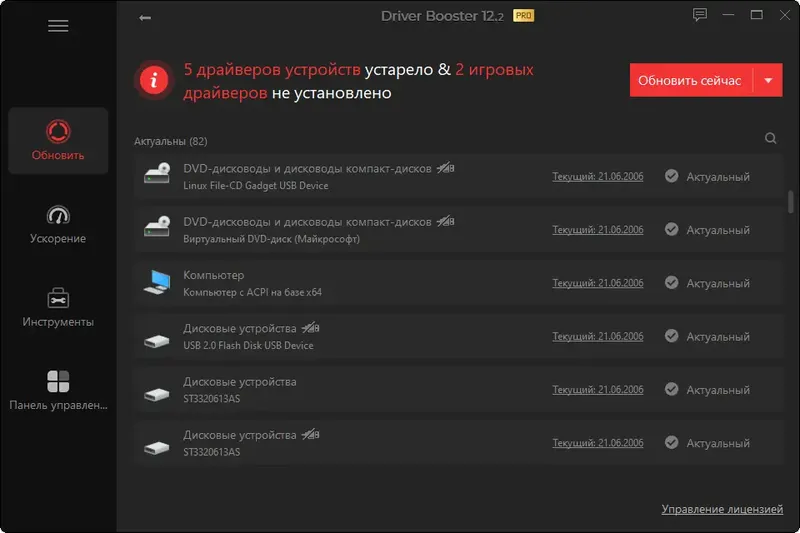Open current version link for Linux File-CD Gadget

[x=597, y=176]
